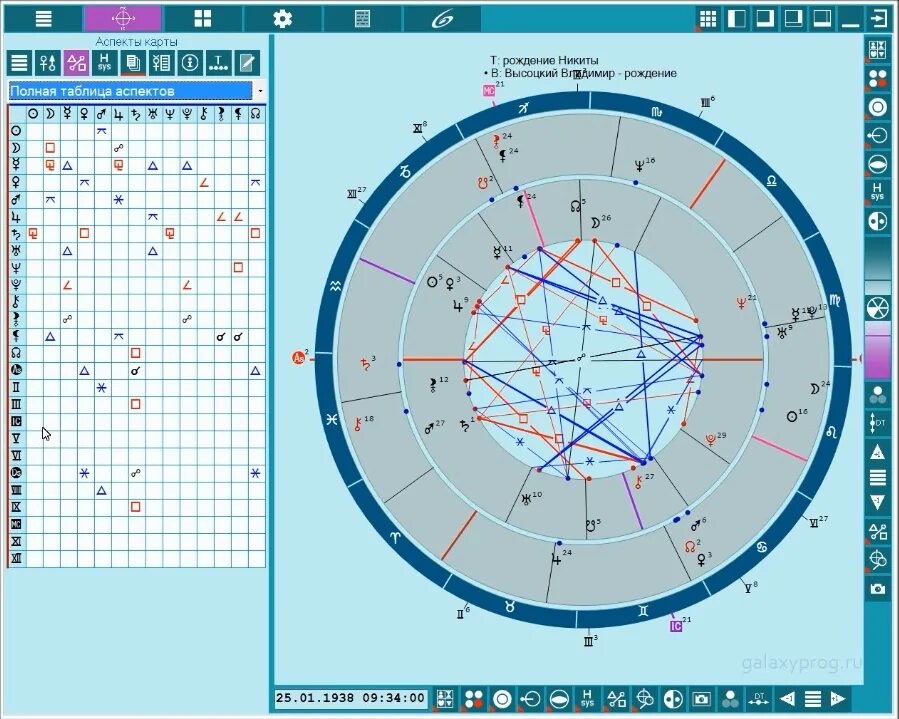
Task: Switch to the purple chart wheel tab
Action: [x=123, y=18]
